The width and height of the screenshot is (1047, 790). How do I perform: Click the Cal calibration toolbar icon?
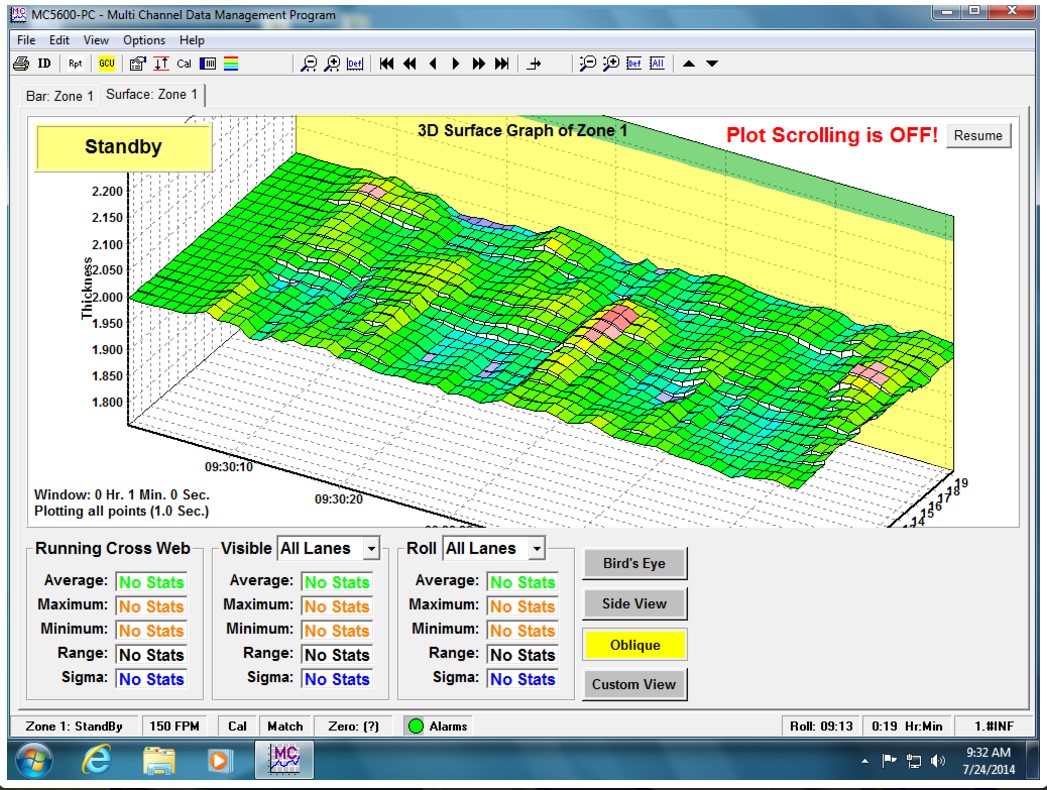click(184, 64)
